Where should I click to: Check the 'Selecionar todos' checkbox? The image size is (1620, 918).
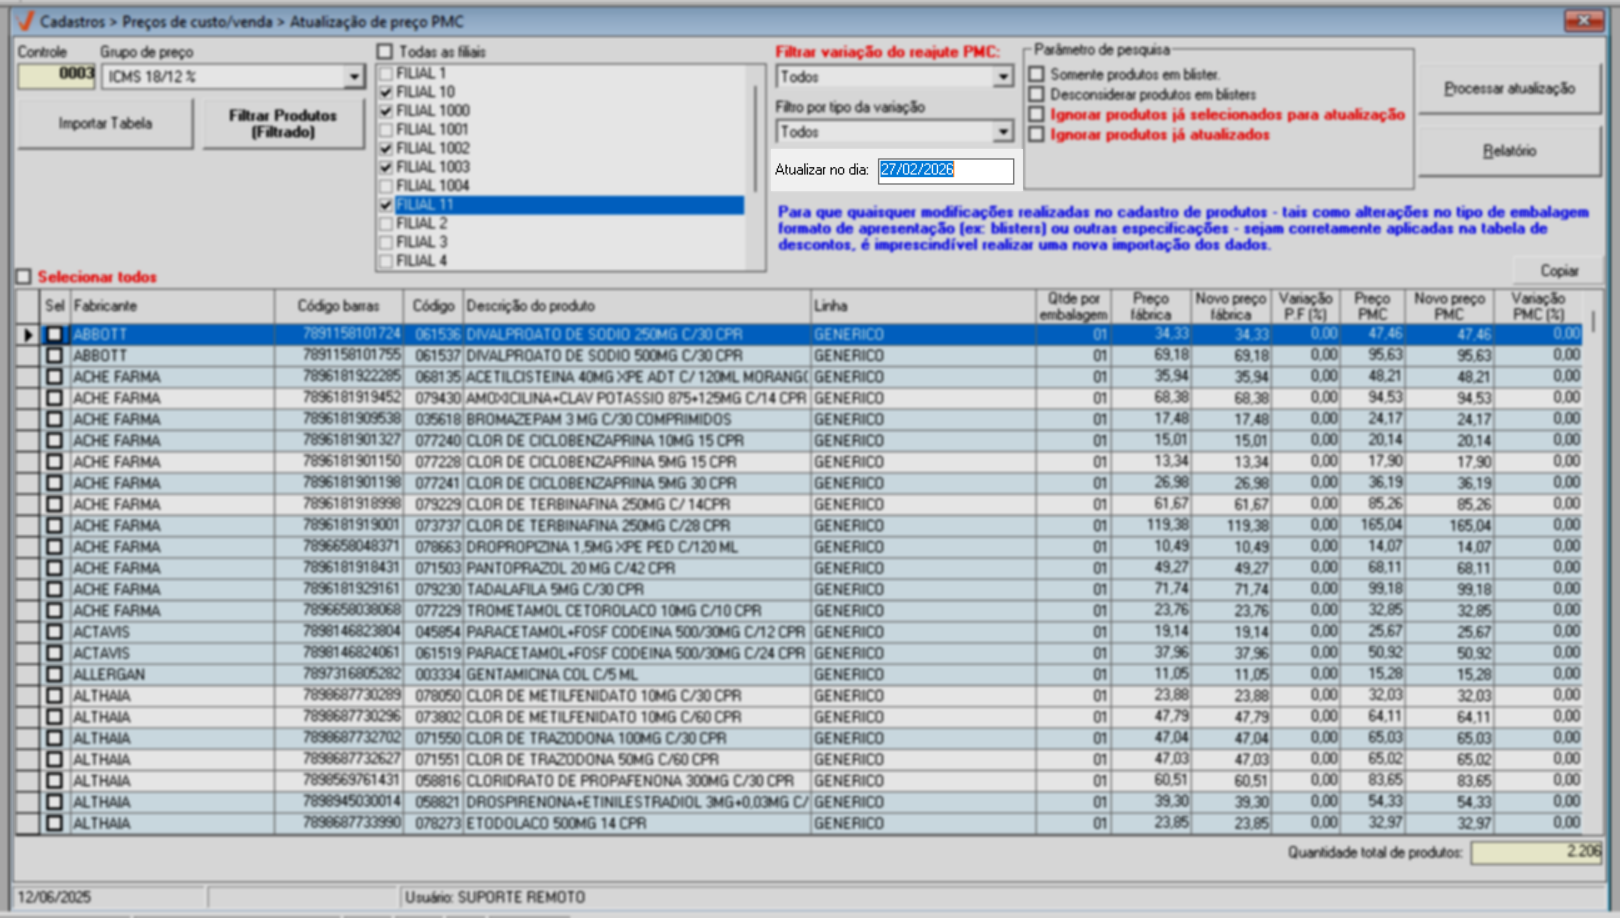pyautogui.click(x=24, y=277)
